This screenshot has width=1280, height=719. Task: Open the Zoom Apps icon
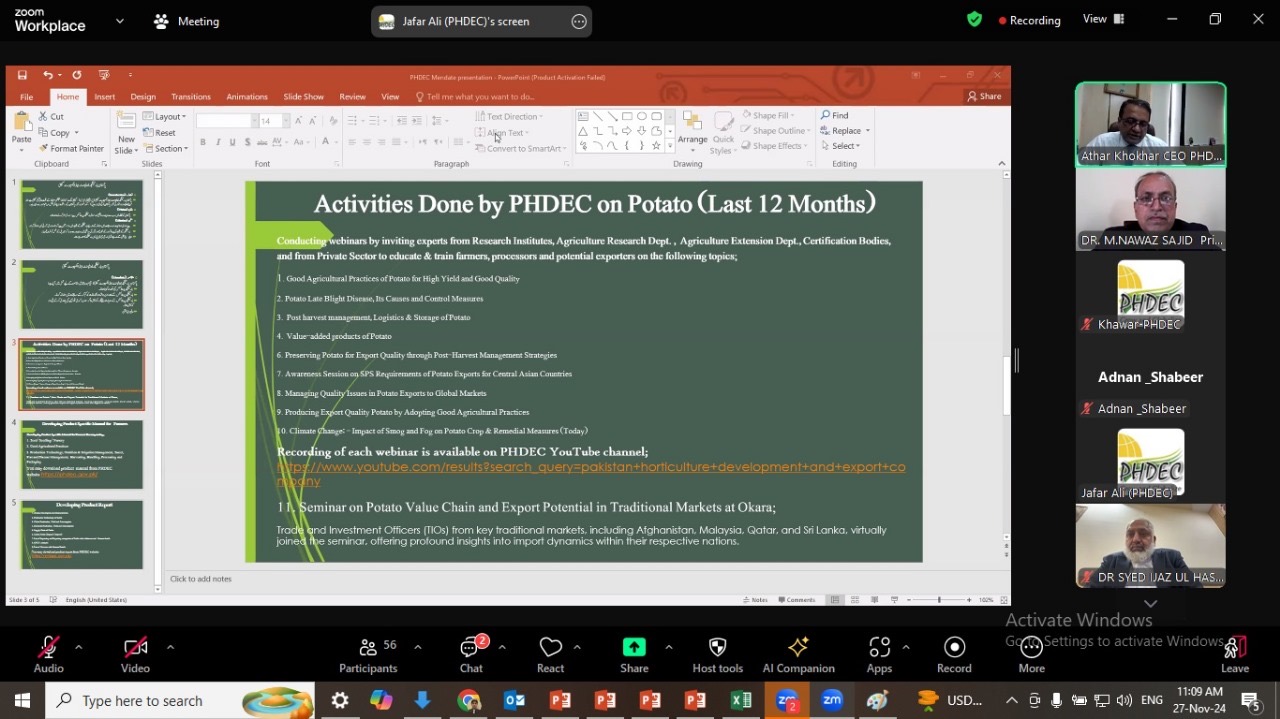click(879, 655)
